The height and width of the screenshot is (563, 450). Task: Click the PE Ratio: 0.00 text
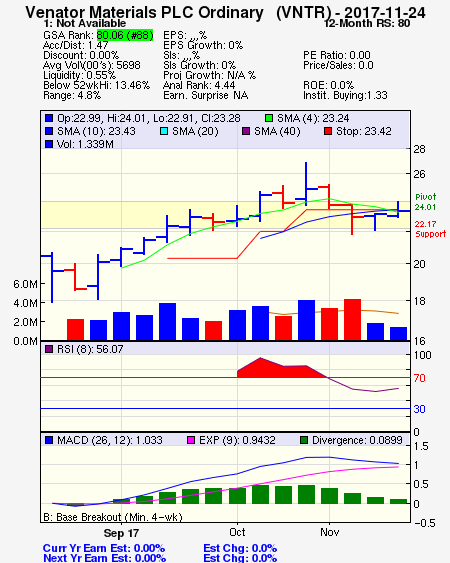point(337,55)
